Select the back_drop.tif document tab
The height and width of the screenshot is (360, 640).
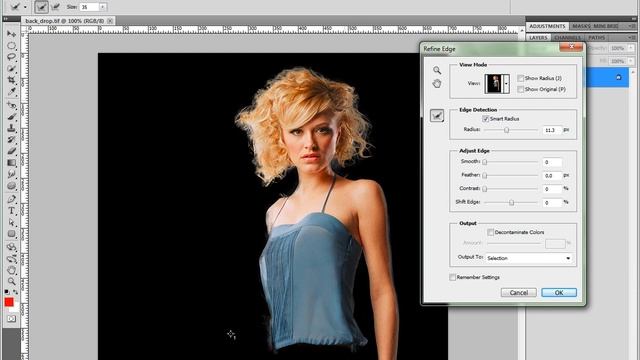(64, 20)
